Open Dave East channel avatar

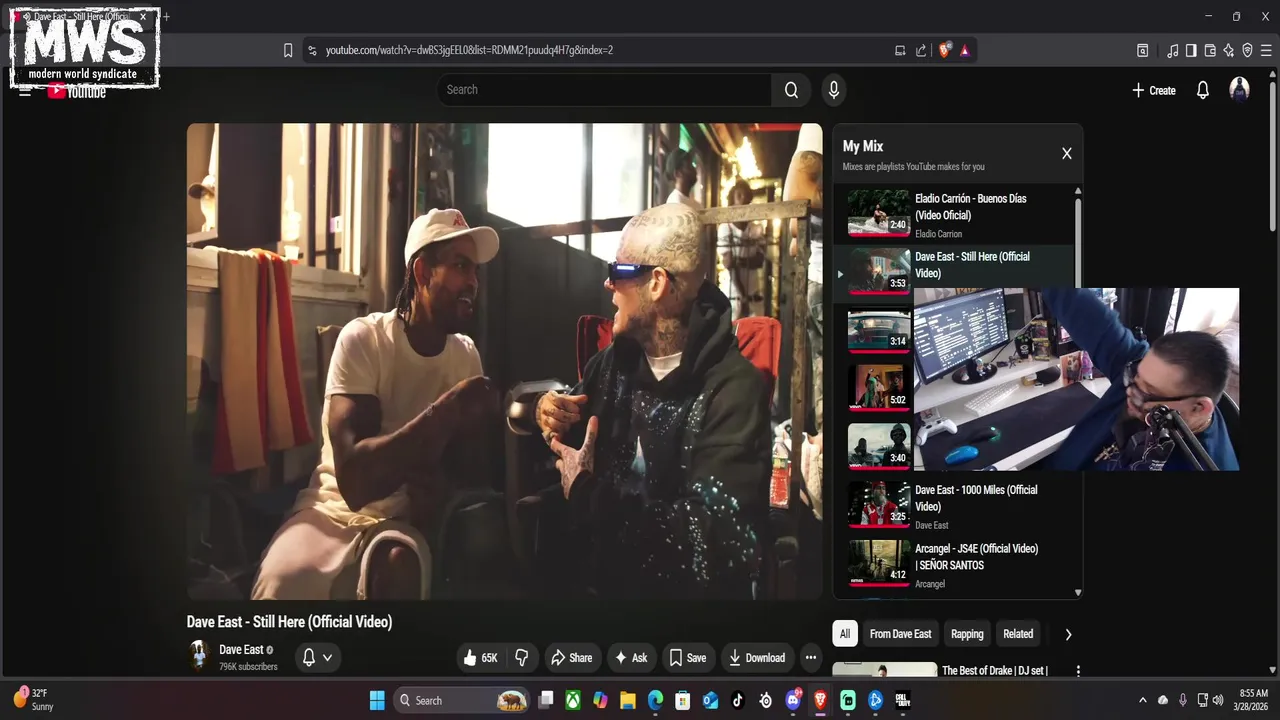(x=199, y=656)
